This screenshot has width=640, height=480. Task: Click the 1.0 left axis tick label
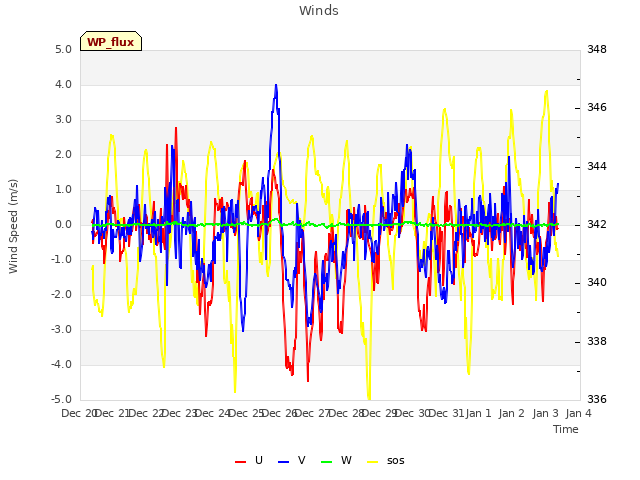click(63, 189)
